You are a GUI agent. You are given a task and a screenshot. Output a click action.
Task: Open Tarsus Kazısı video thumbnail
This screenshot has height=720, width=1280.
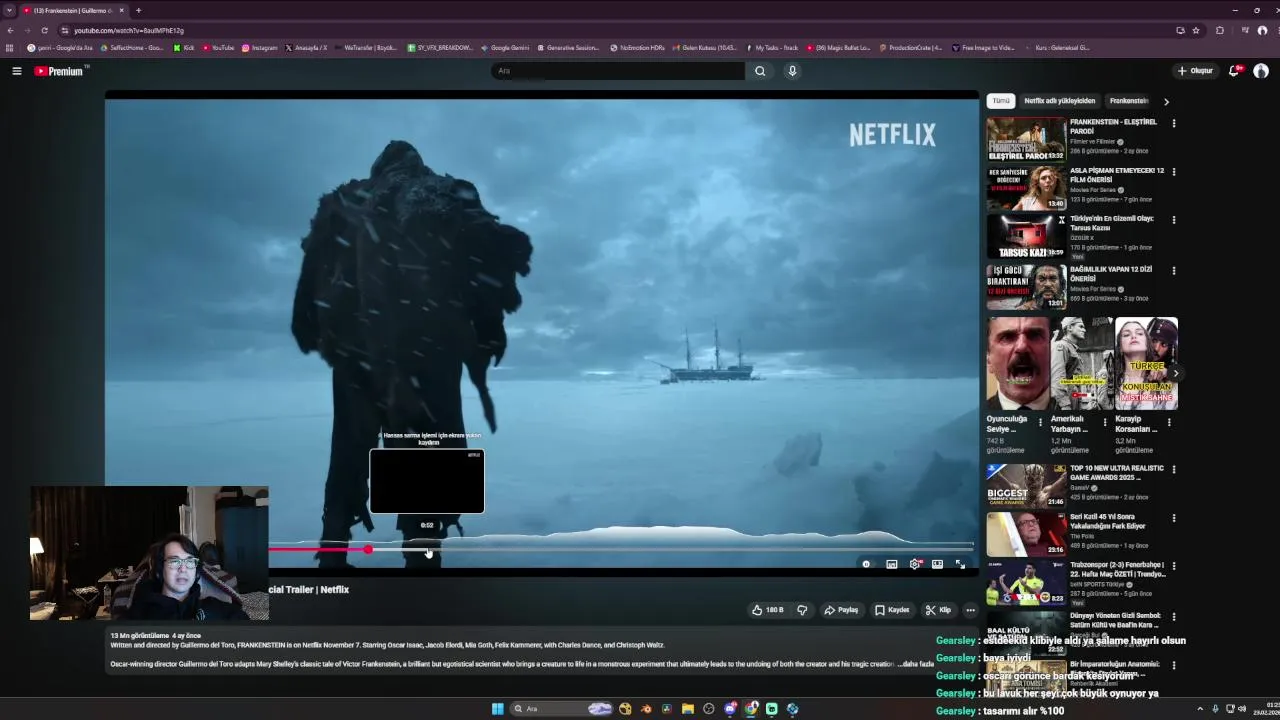coord(1026,237)
